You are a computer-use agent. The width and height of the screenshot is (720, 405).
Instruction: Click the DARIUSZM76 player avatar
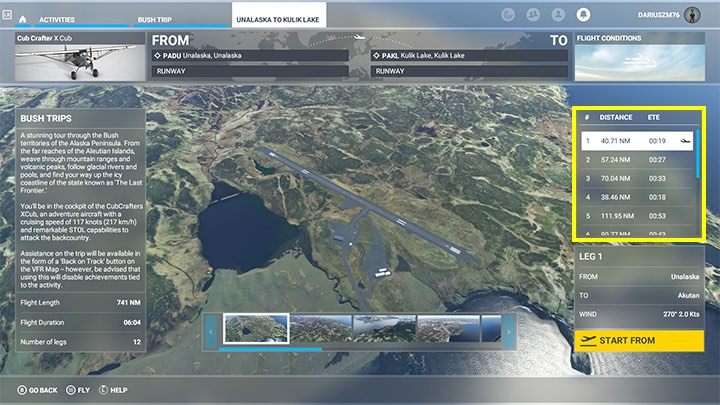click(x=692, y=15)
